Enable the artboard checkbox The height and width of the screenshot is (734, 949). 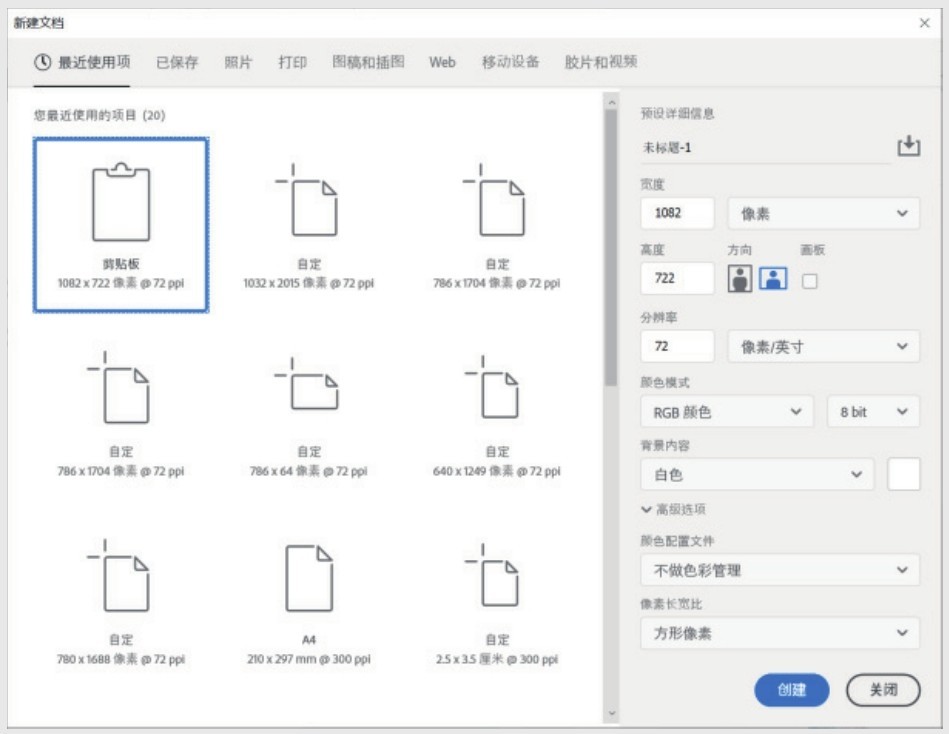coord(809,281)
